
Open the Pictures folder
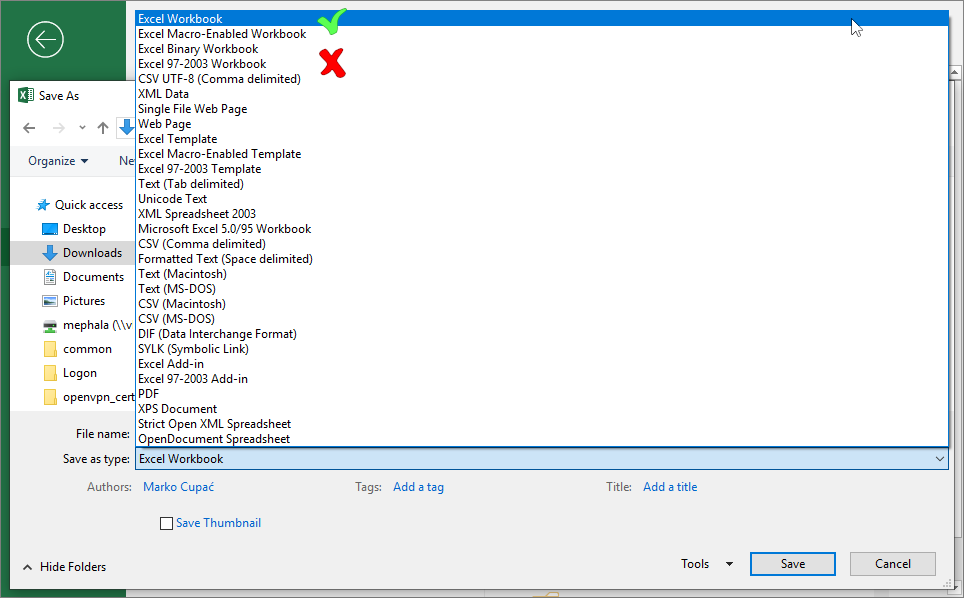74,301
